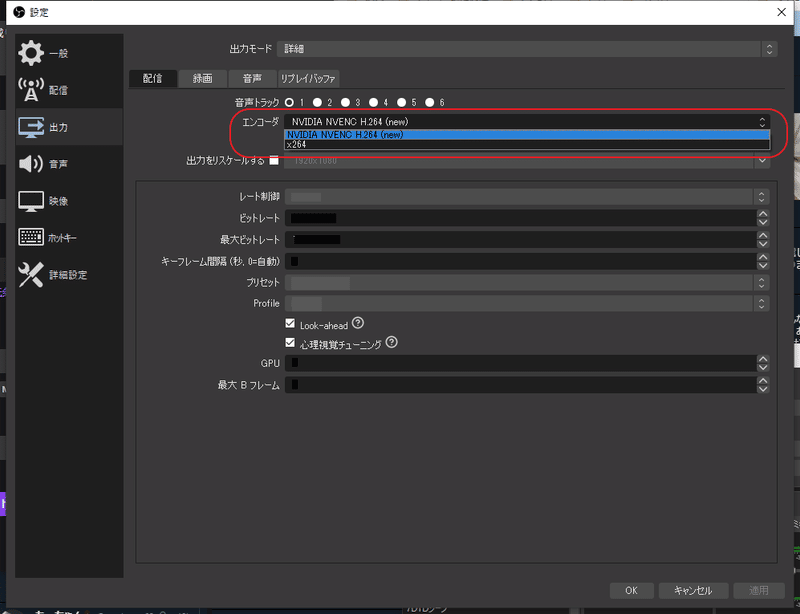
Task: Click the OK button
Action: pyautogui.click(x=632, y=591)
